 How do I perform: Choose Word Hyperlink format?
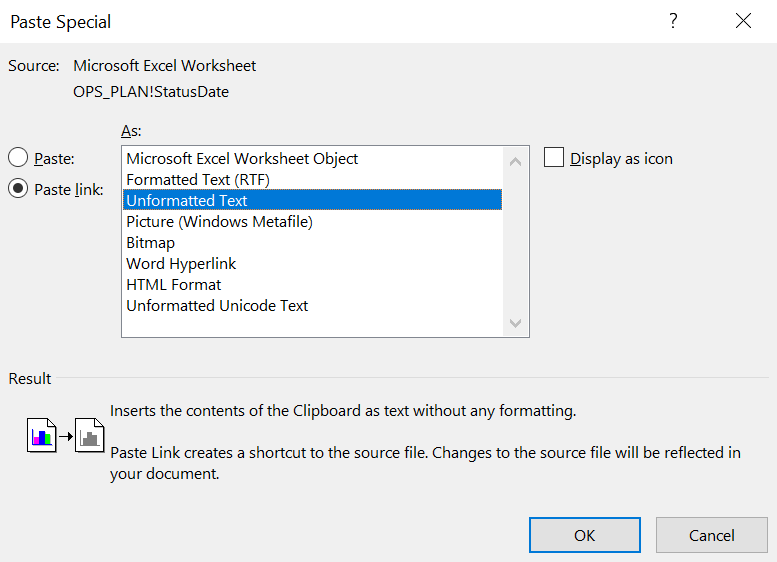coord(181,263)
